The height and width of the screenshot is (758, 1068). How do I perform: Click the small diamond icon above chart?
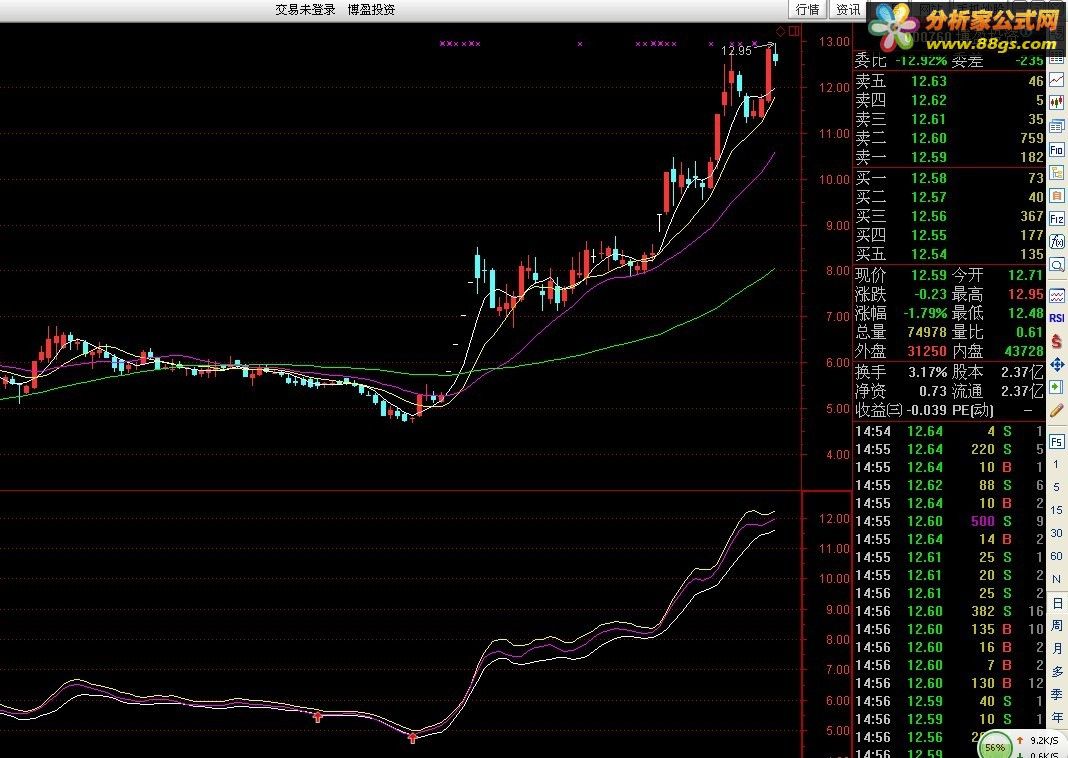pos(781,31)
